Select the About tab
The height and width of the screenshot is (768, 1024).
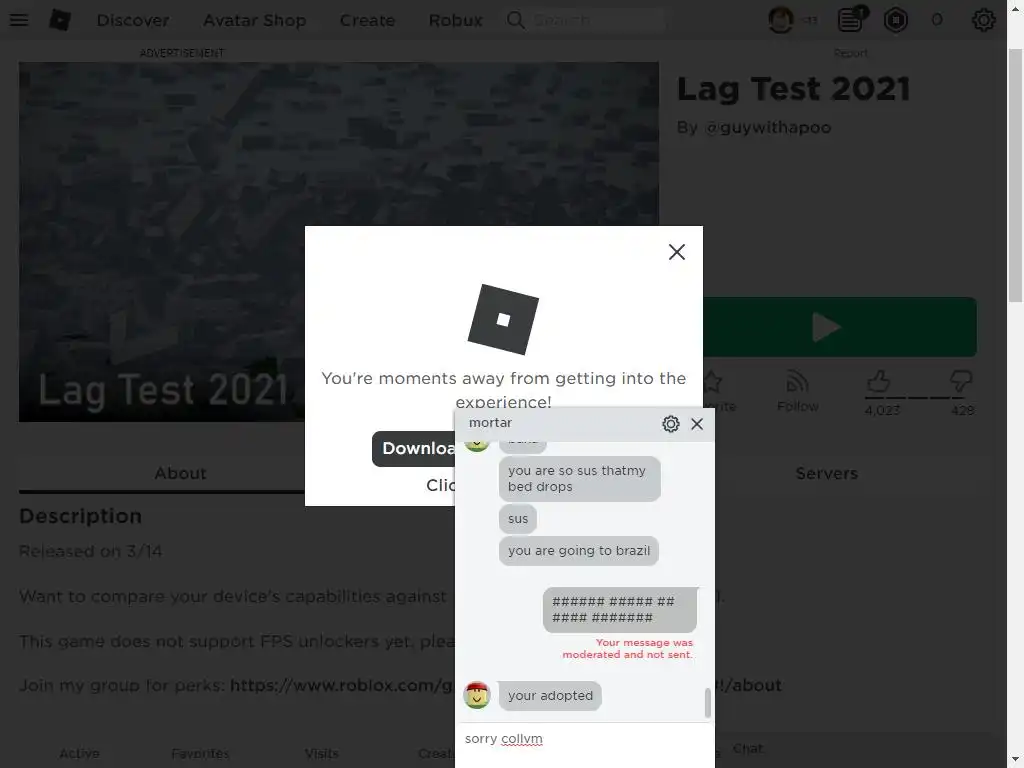(180, 473)
